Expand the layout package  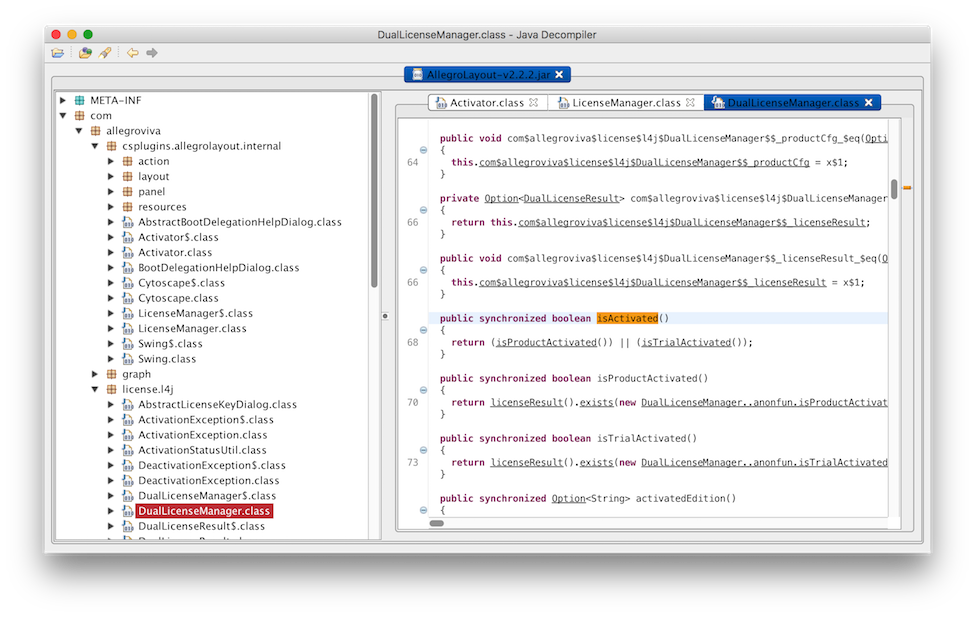(111, 177)
